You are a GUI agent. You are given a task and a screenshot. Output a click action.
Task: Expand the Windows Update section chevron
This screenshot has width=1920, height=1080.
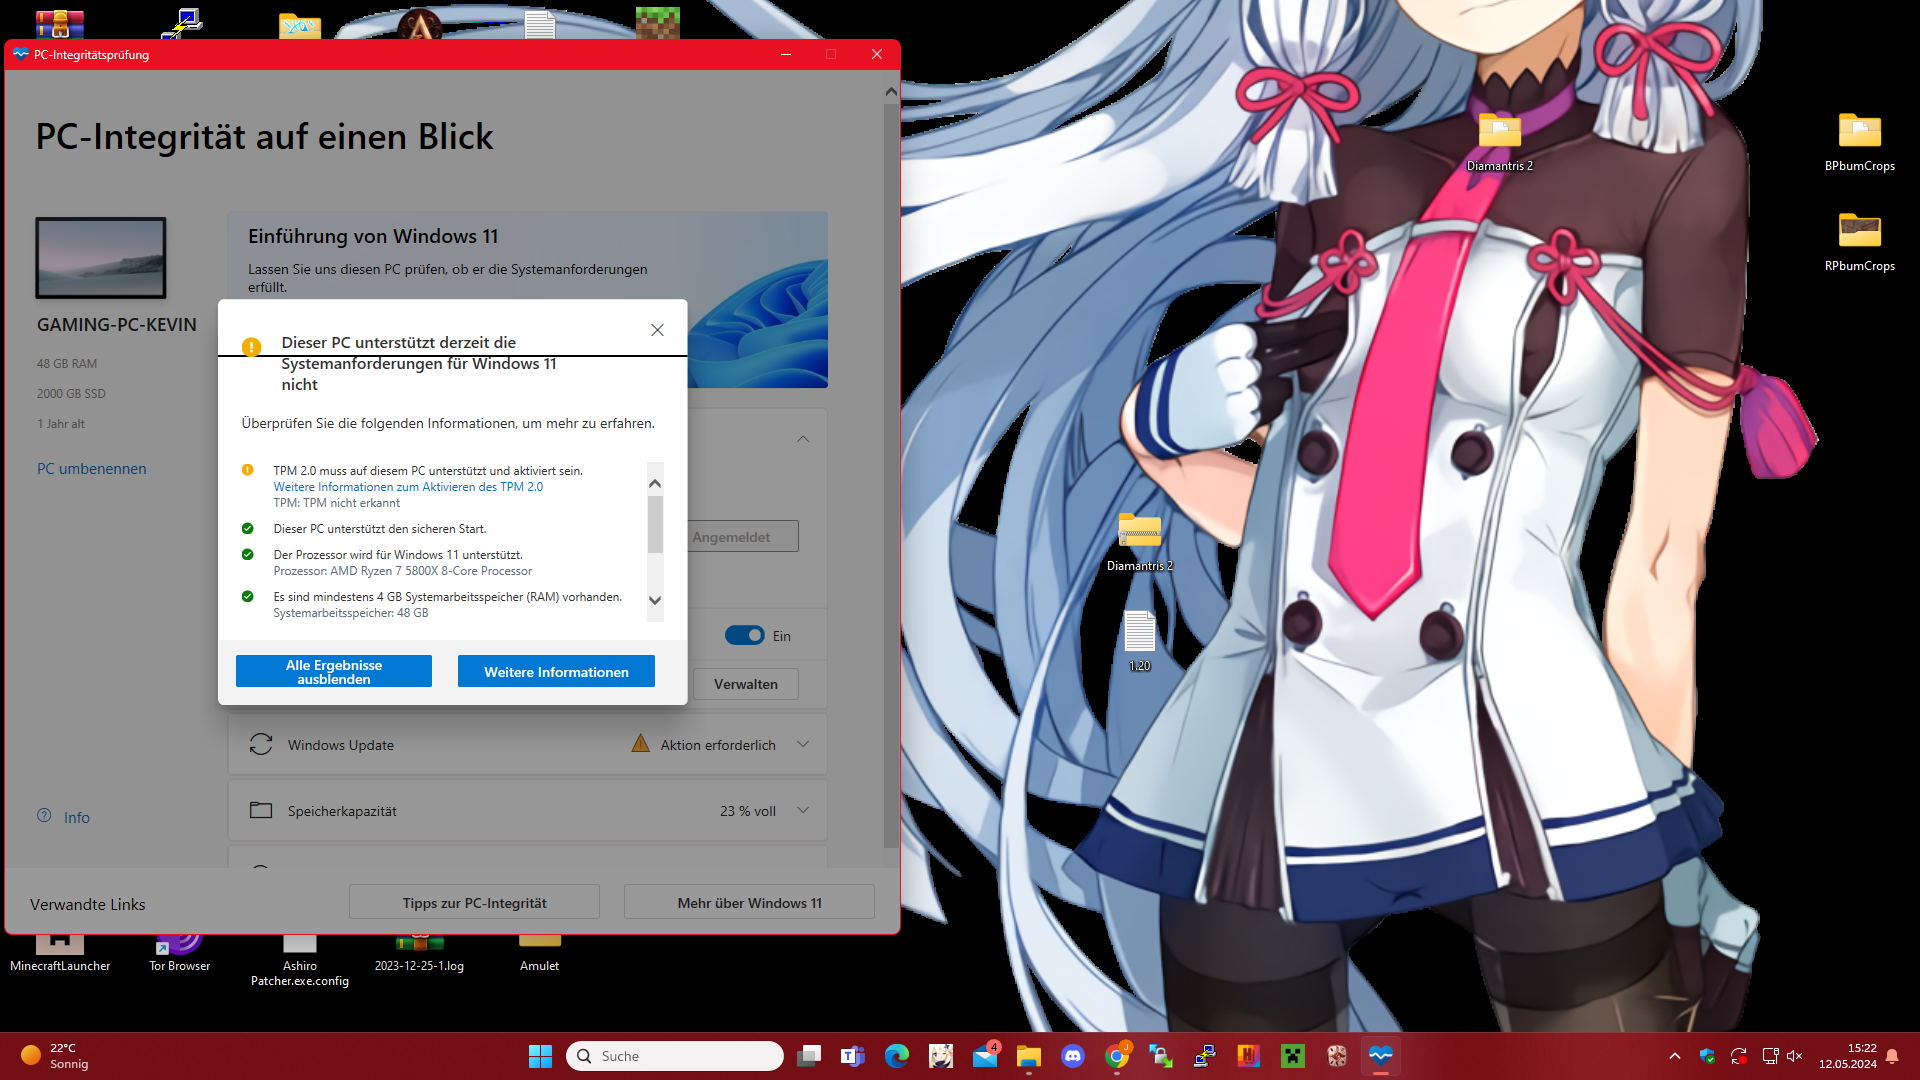(803, 745)
